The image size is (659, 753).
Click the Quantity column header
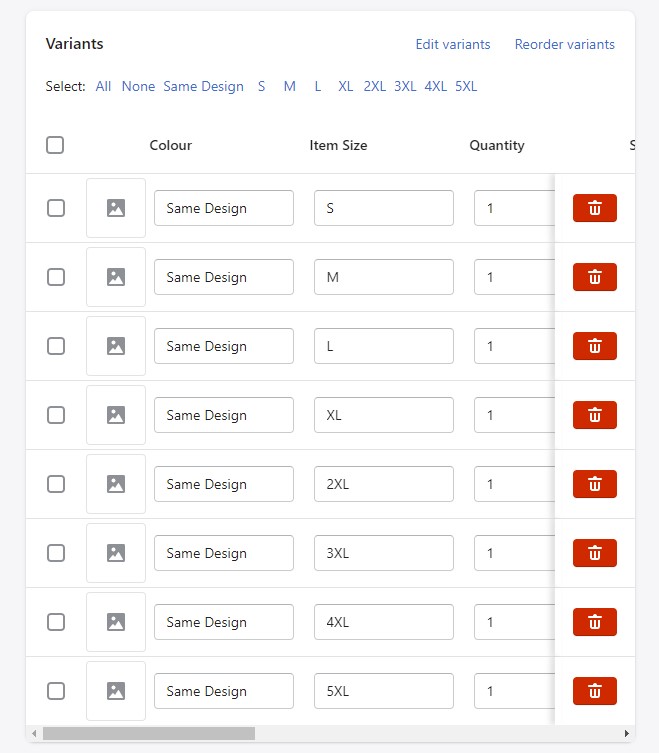[497, 146]
